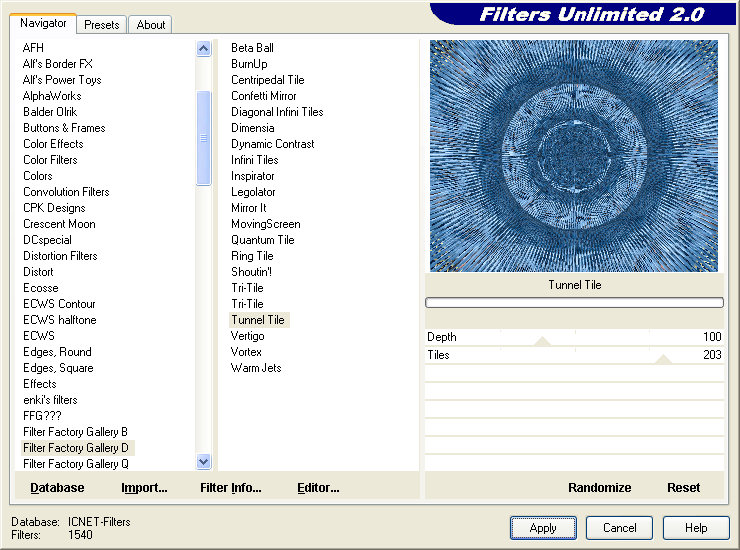
Task: Choose the Inspirator filter
Action: tap(252, 176)
